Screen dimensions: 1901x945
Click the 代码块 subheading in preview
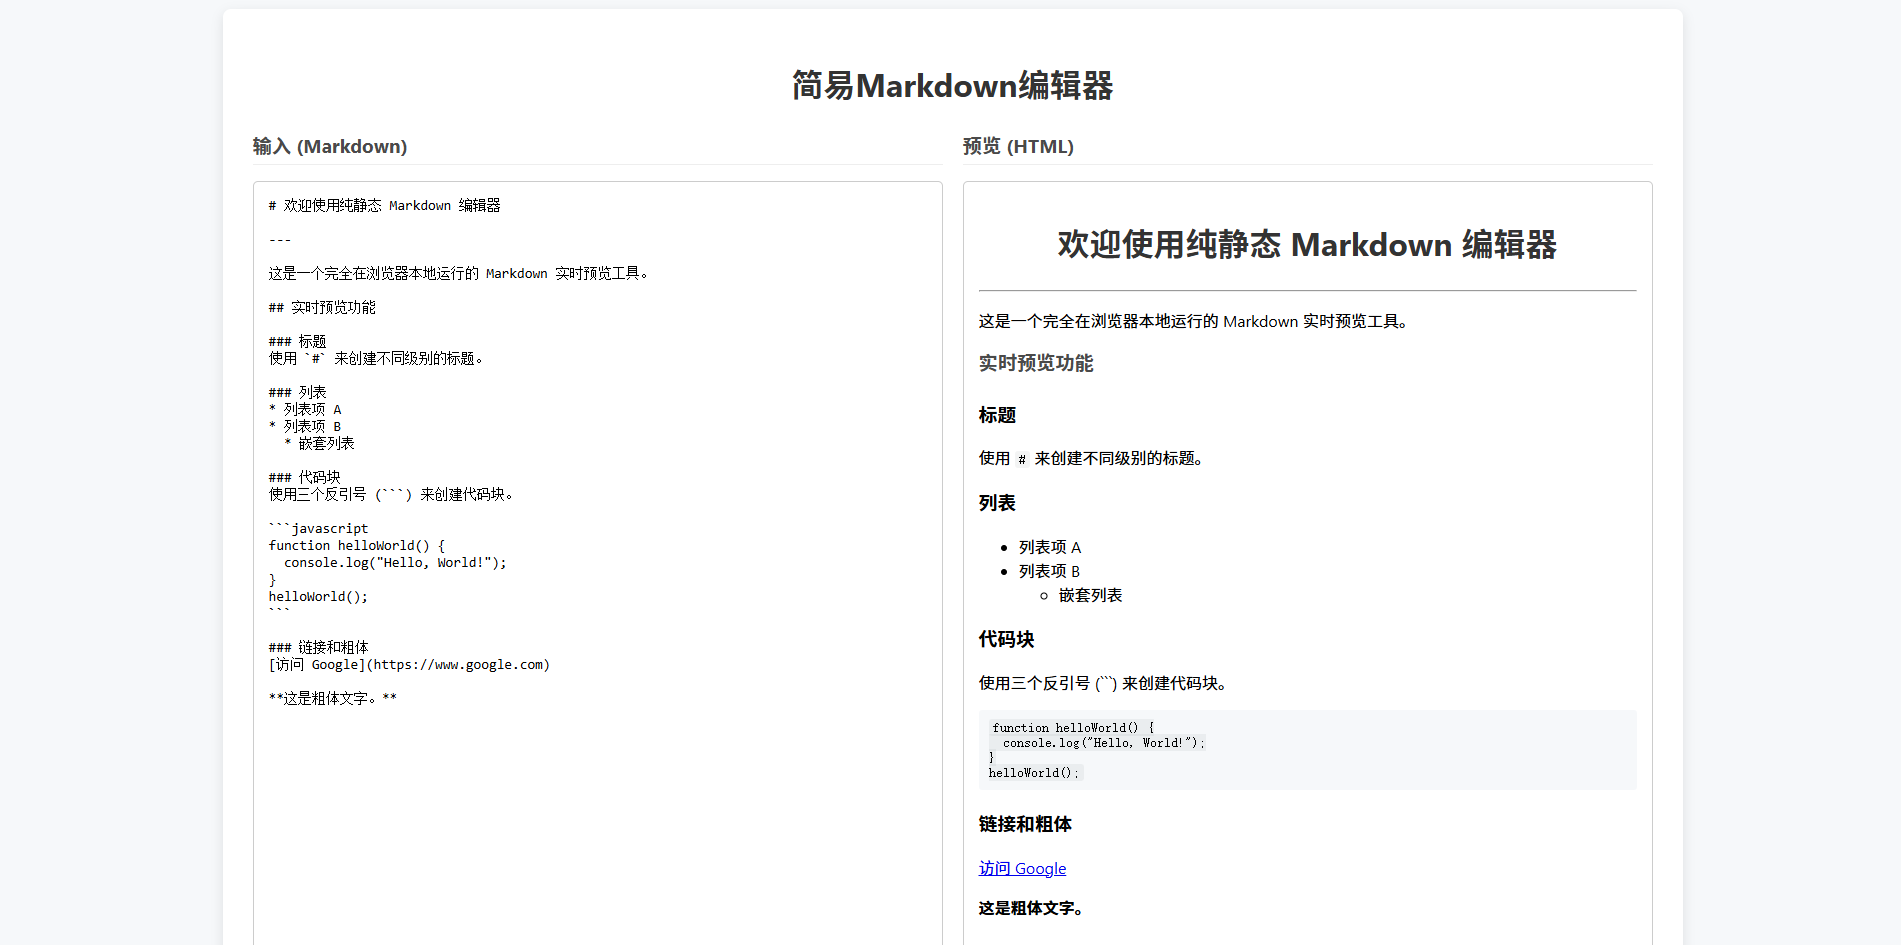1006,639
